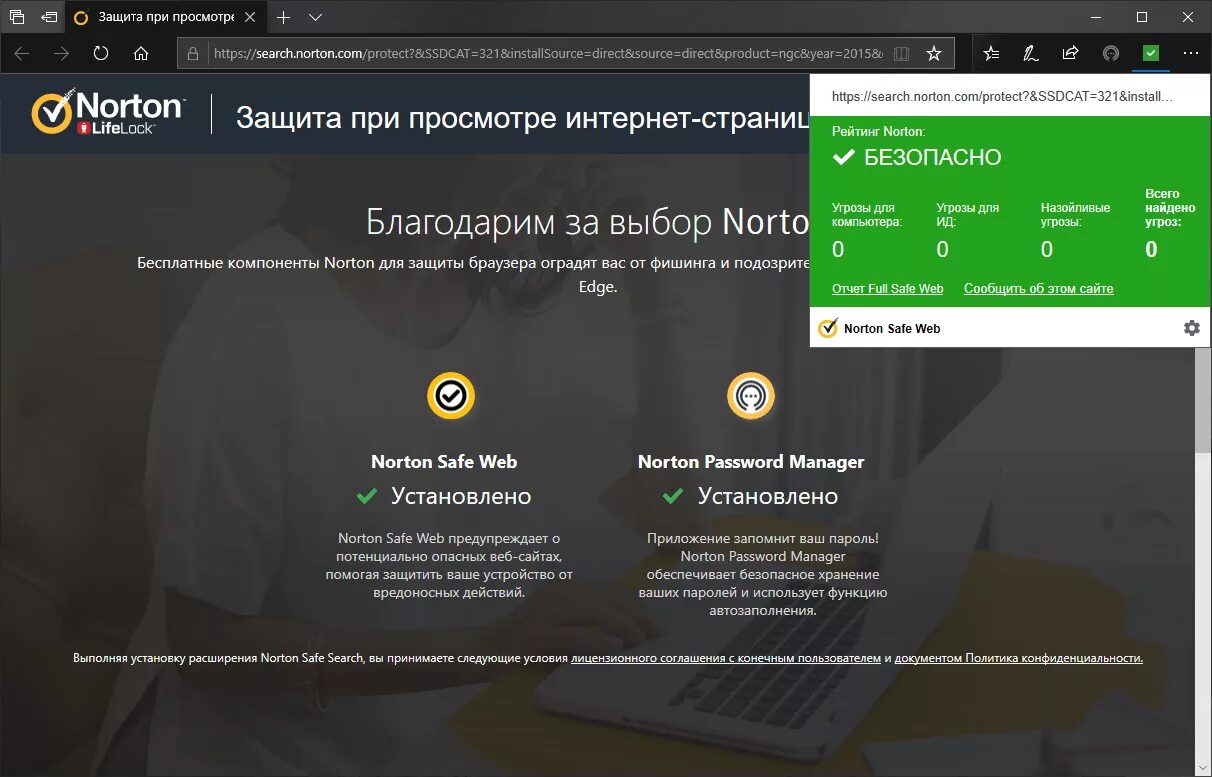Click the set tabs aside icon
The height and width of the screenshot is (777, 1212).
pos(49,17)
